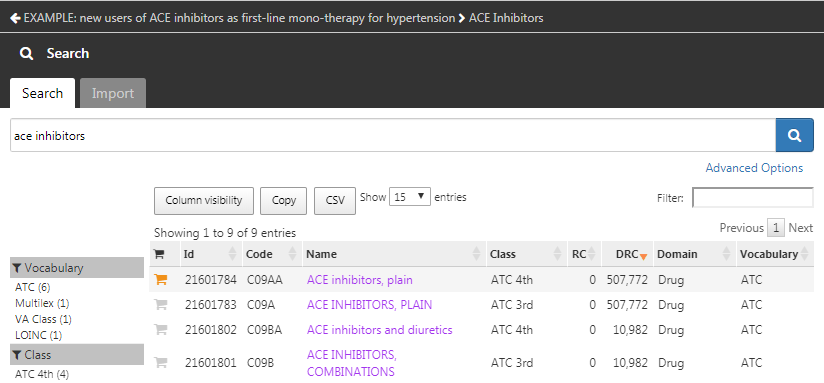
Task: Click the shopping cart column header icon
Action: coord(159,254)
